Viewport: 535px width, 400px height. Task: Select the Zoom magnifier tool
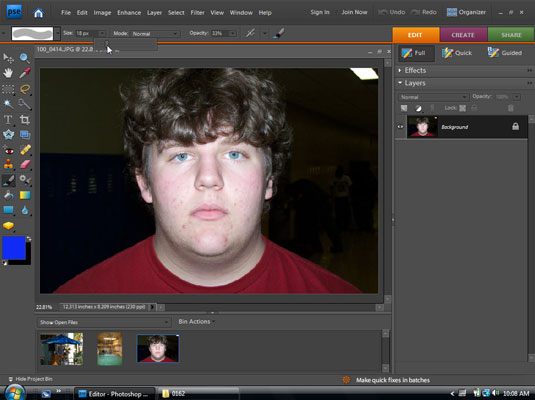25,58
